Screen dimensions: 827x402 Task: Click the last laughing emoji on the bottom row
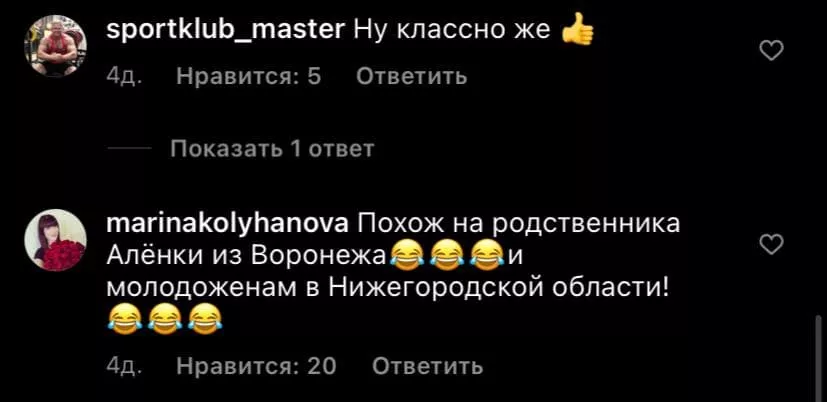(205, 321)
